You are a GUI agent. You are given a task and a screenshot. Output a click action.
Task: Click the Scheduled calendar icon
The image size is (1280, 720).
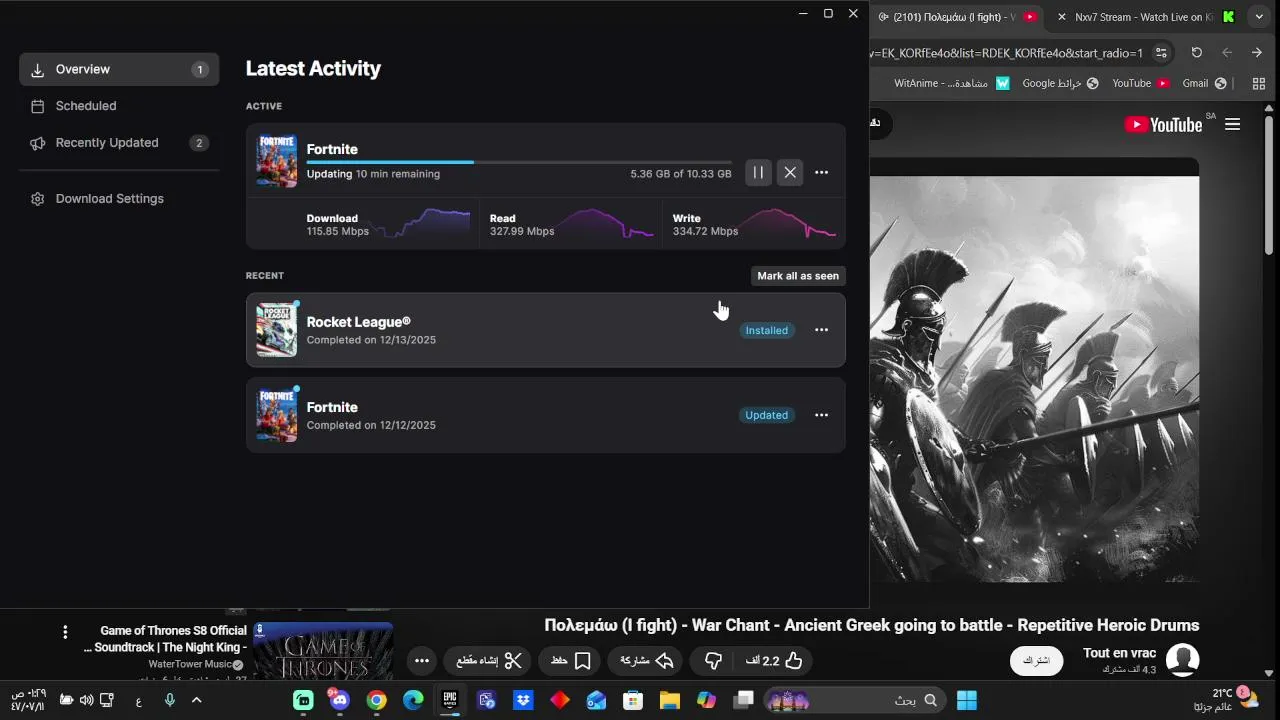[x=38, y=106]
